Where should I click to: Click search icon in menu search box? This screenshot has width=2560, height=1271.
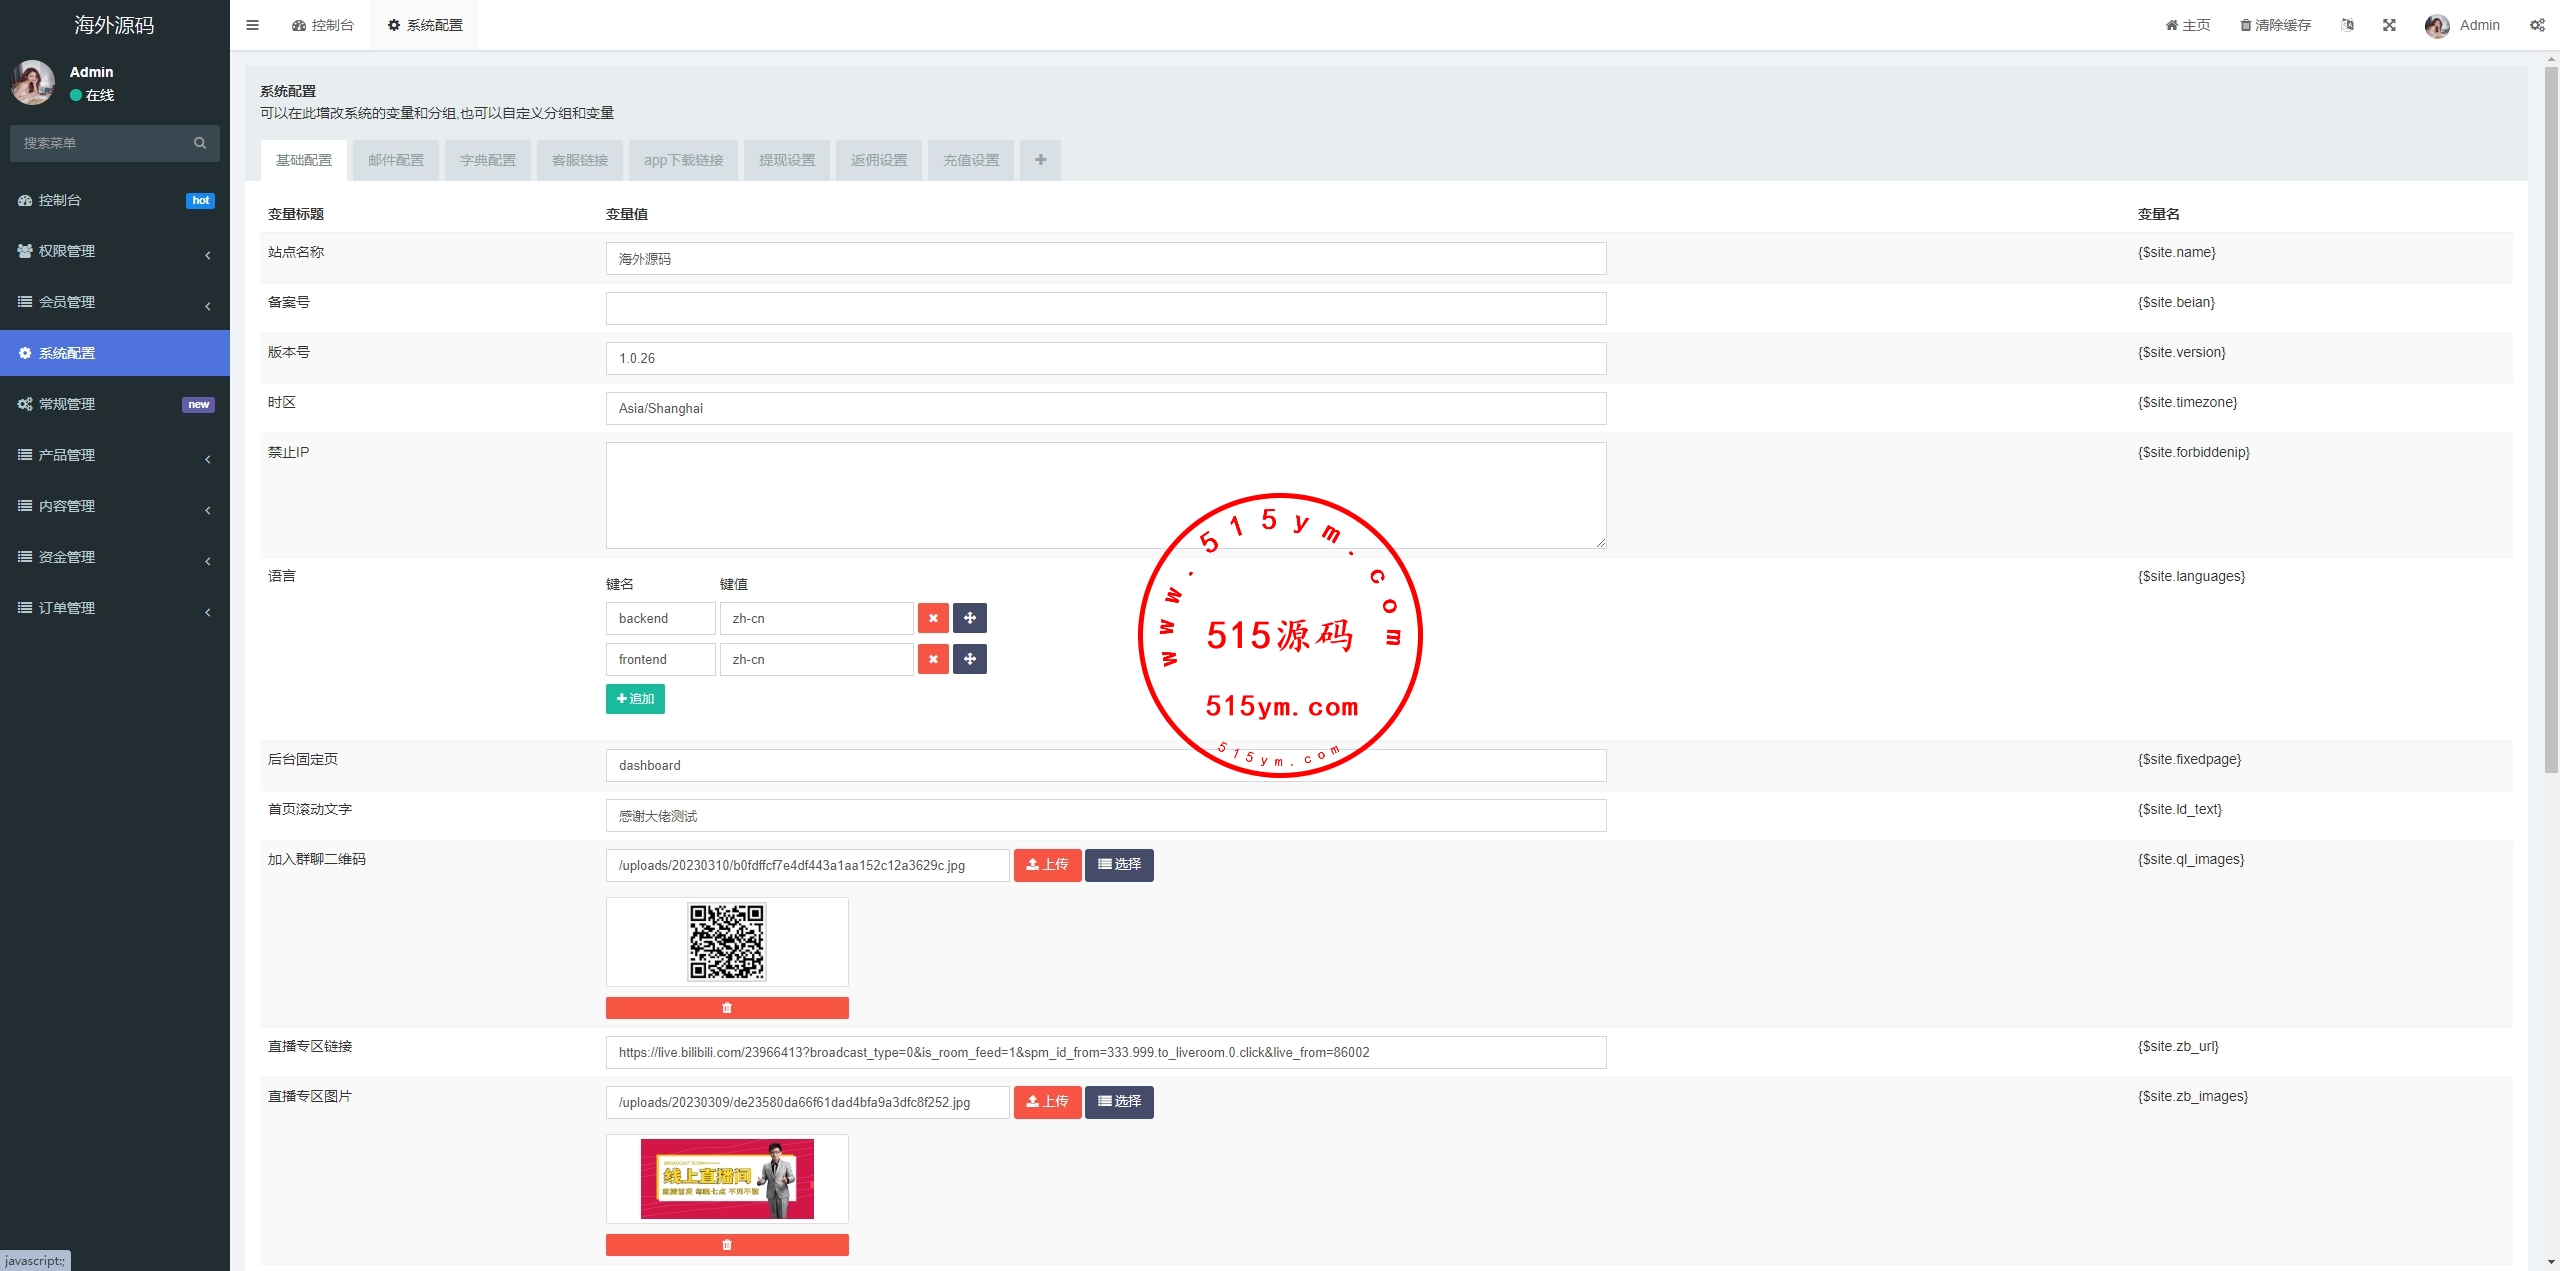[x=200, y=143]
